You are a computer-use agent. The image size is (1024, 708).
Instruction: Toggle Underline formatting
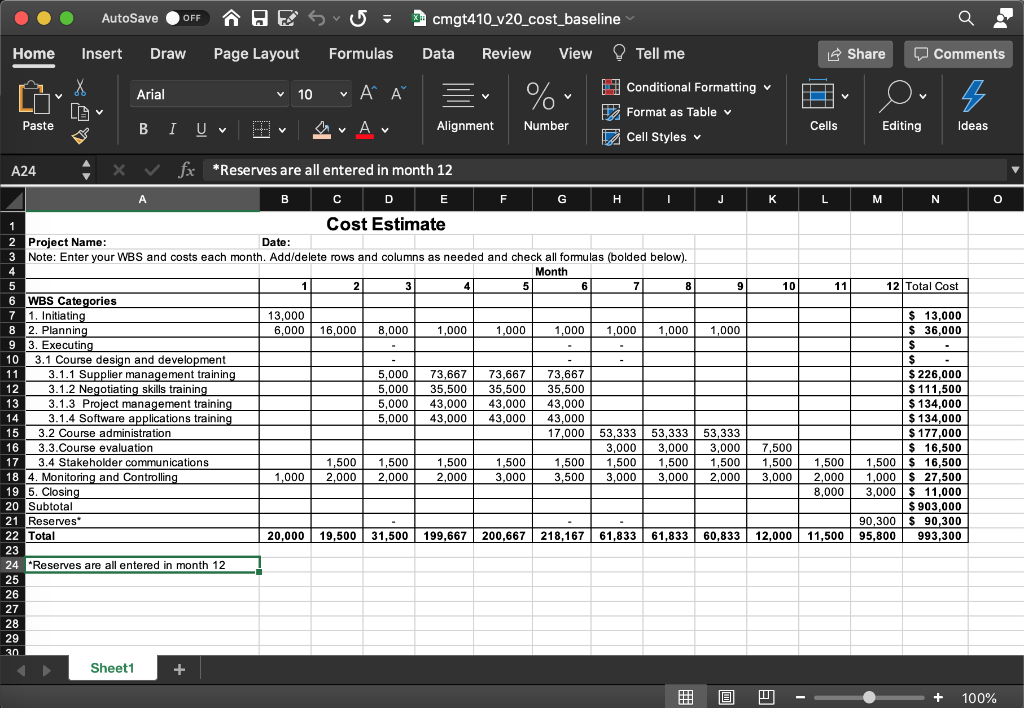tap(201, 129)
